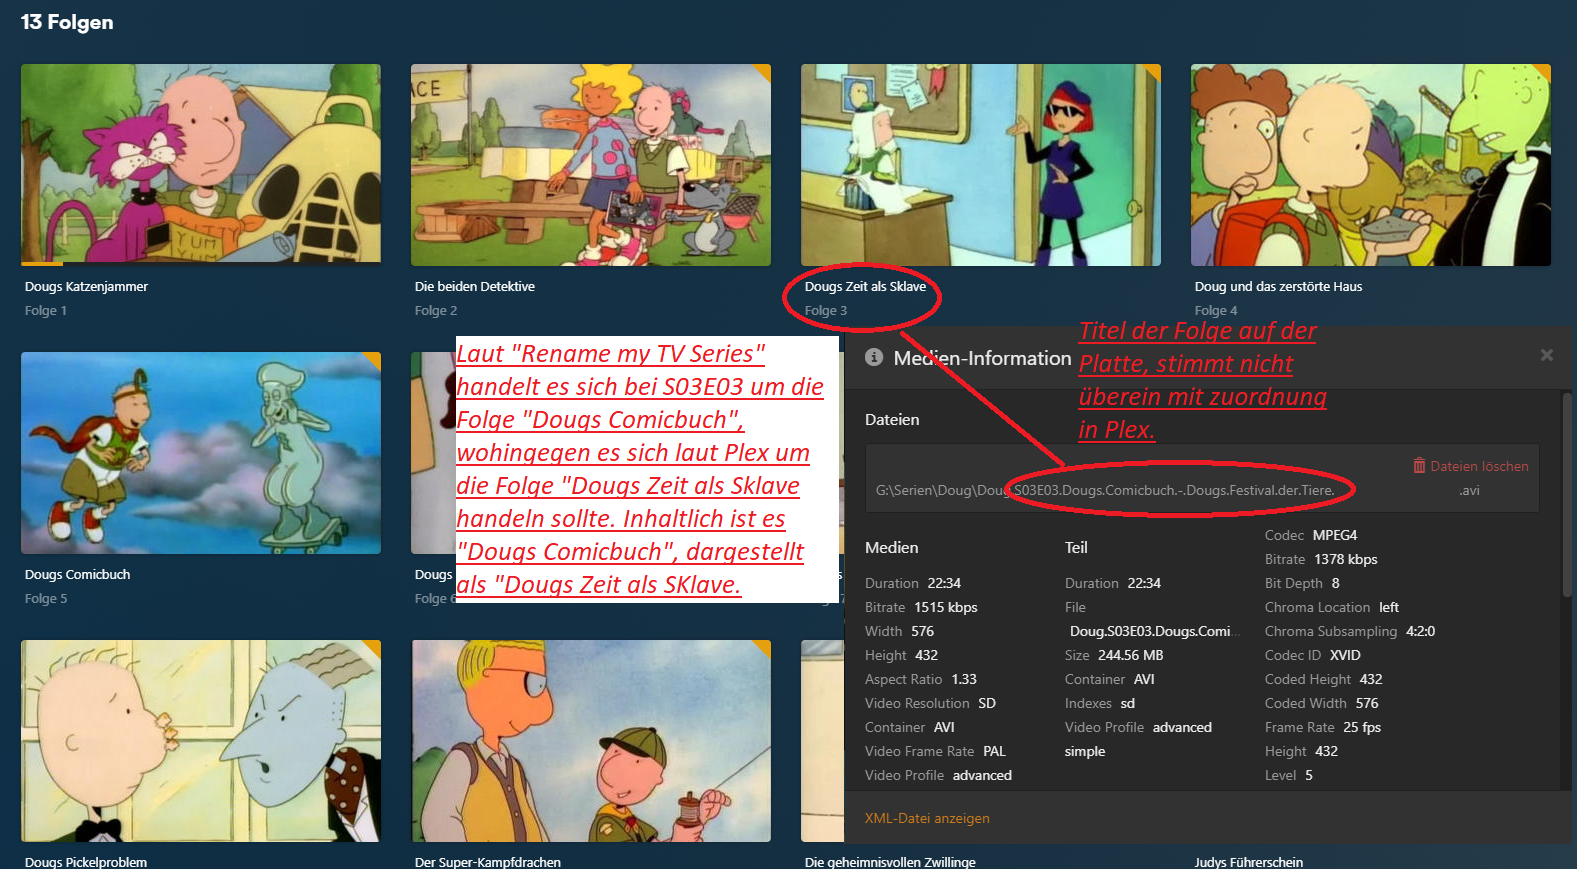This screenshot has height=869, width=1577.
Task: Open Dougs Pickelproblem episode thumbnail
Action: 201,741
